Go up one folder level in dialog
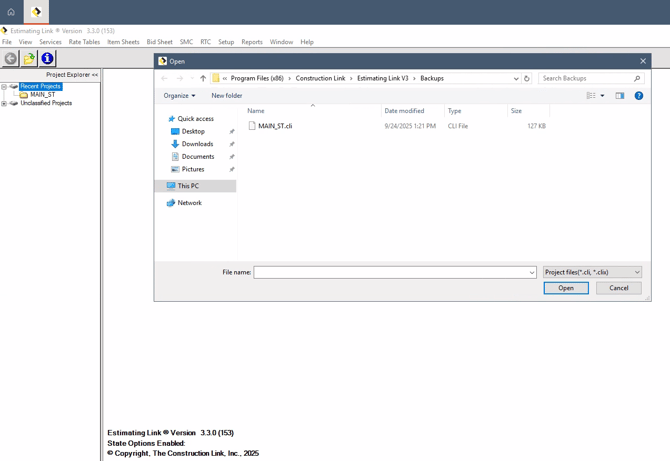 (203, 78)
